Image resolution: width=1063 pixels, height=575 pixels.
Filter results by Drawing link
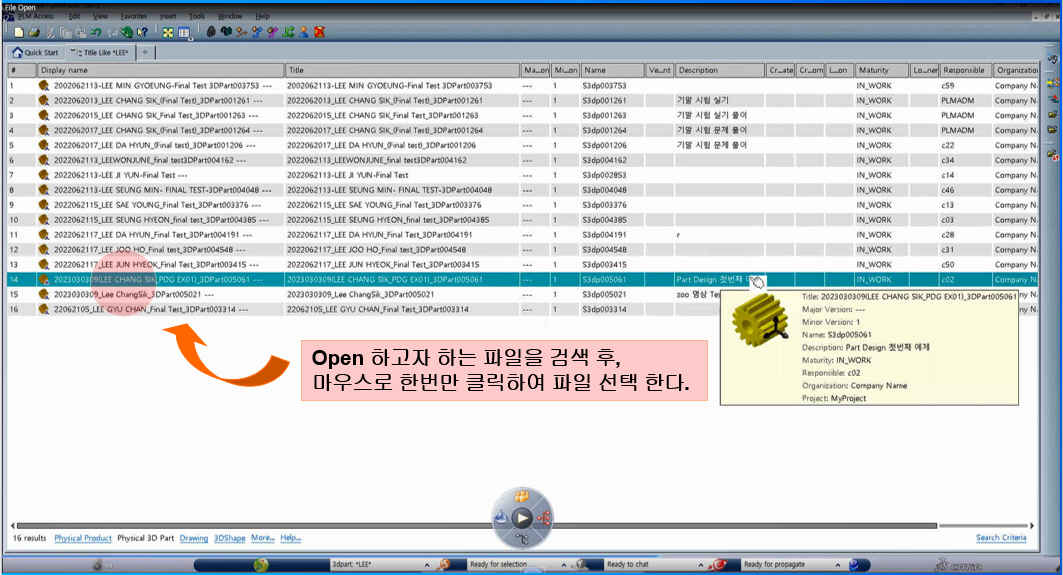click(x=194, y=538)
